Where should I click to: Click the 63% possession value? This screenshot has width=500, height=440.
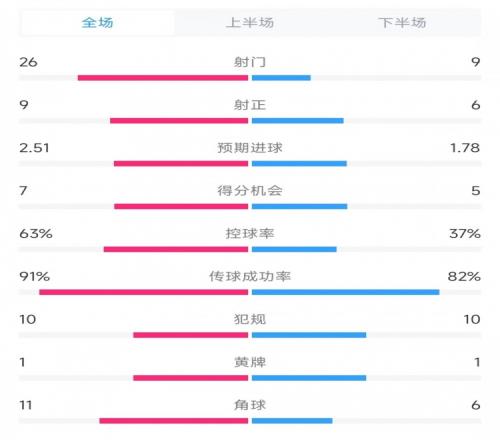pos(36,234)
